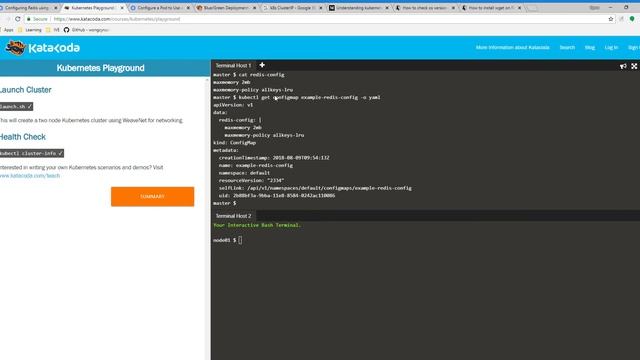Viewport: 640px width, 360px height.
Task: Switch to the Configuring Redis tab
Action: click(27, 8)
